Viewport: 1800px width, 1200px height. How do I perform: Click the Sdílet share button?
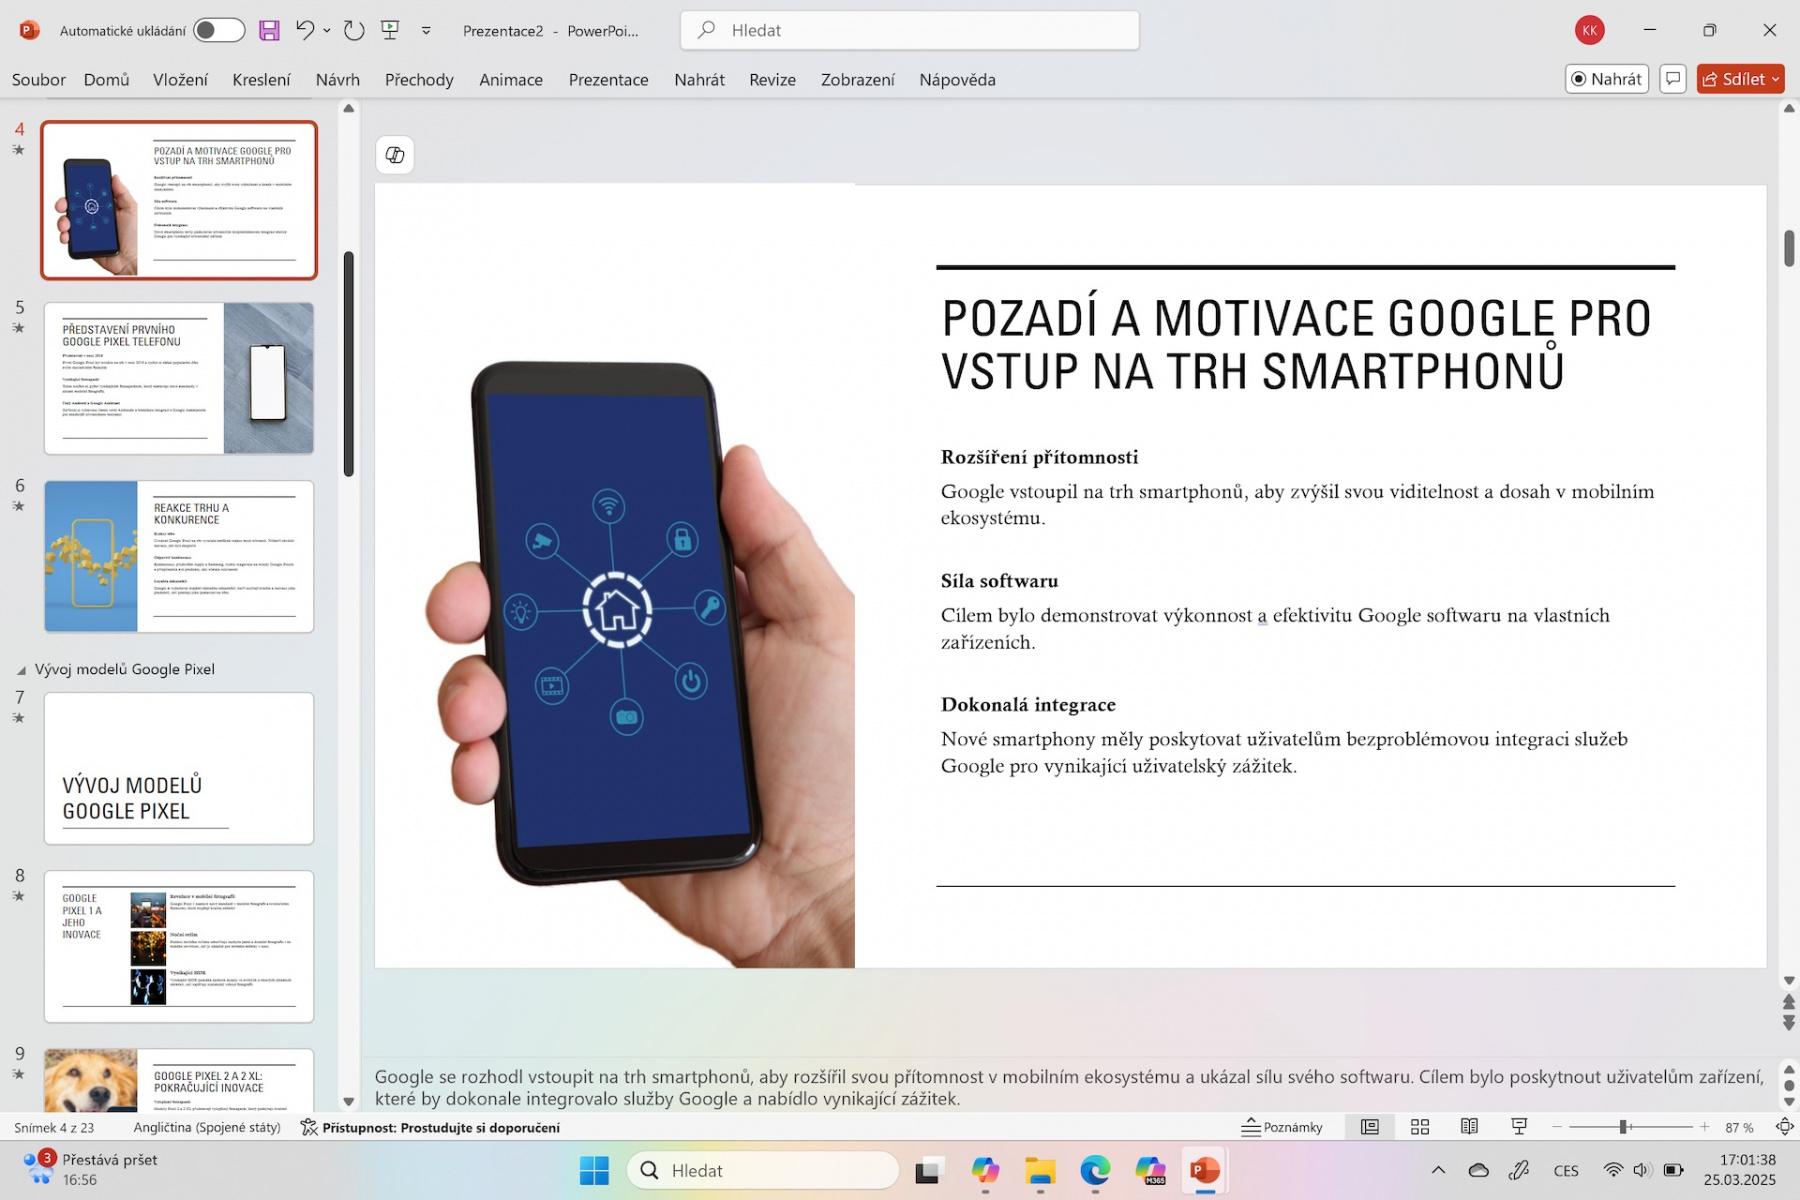pos(1740,79)
